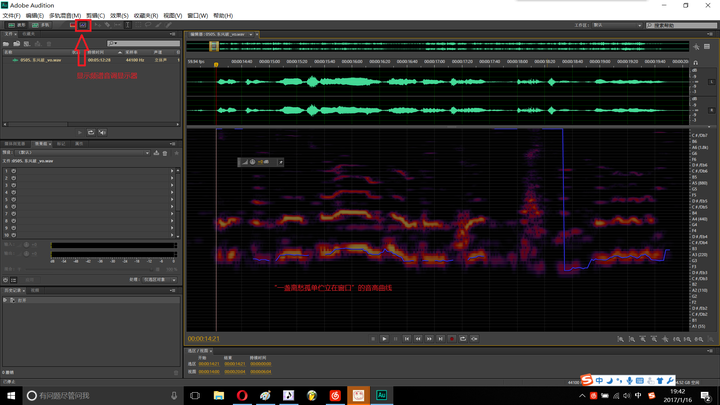Select the Move tool in toolbar

[97, 25]
